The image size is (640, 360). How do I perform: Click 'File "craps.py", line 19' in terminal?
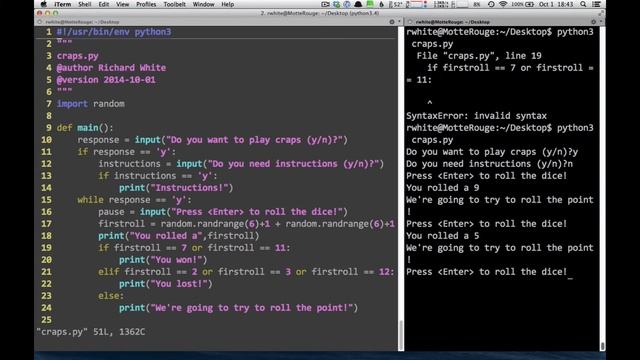(479, 56)
